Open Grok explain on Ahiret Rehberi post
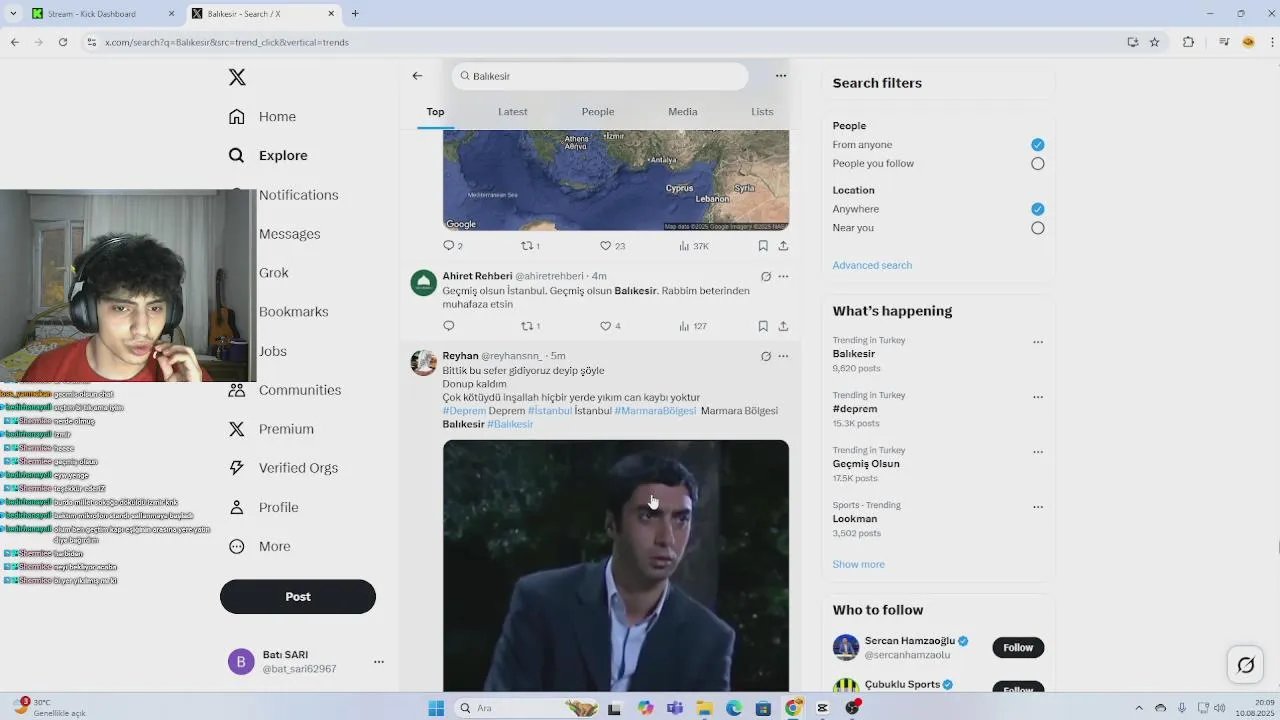 (766, 276)
